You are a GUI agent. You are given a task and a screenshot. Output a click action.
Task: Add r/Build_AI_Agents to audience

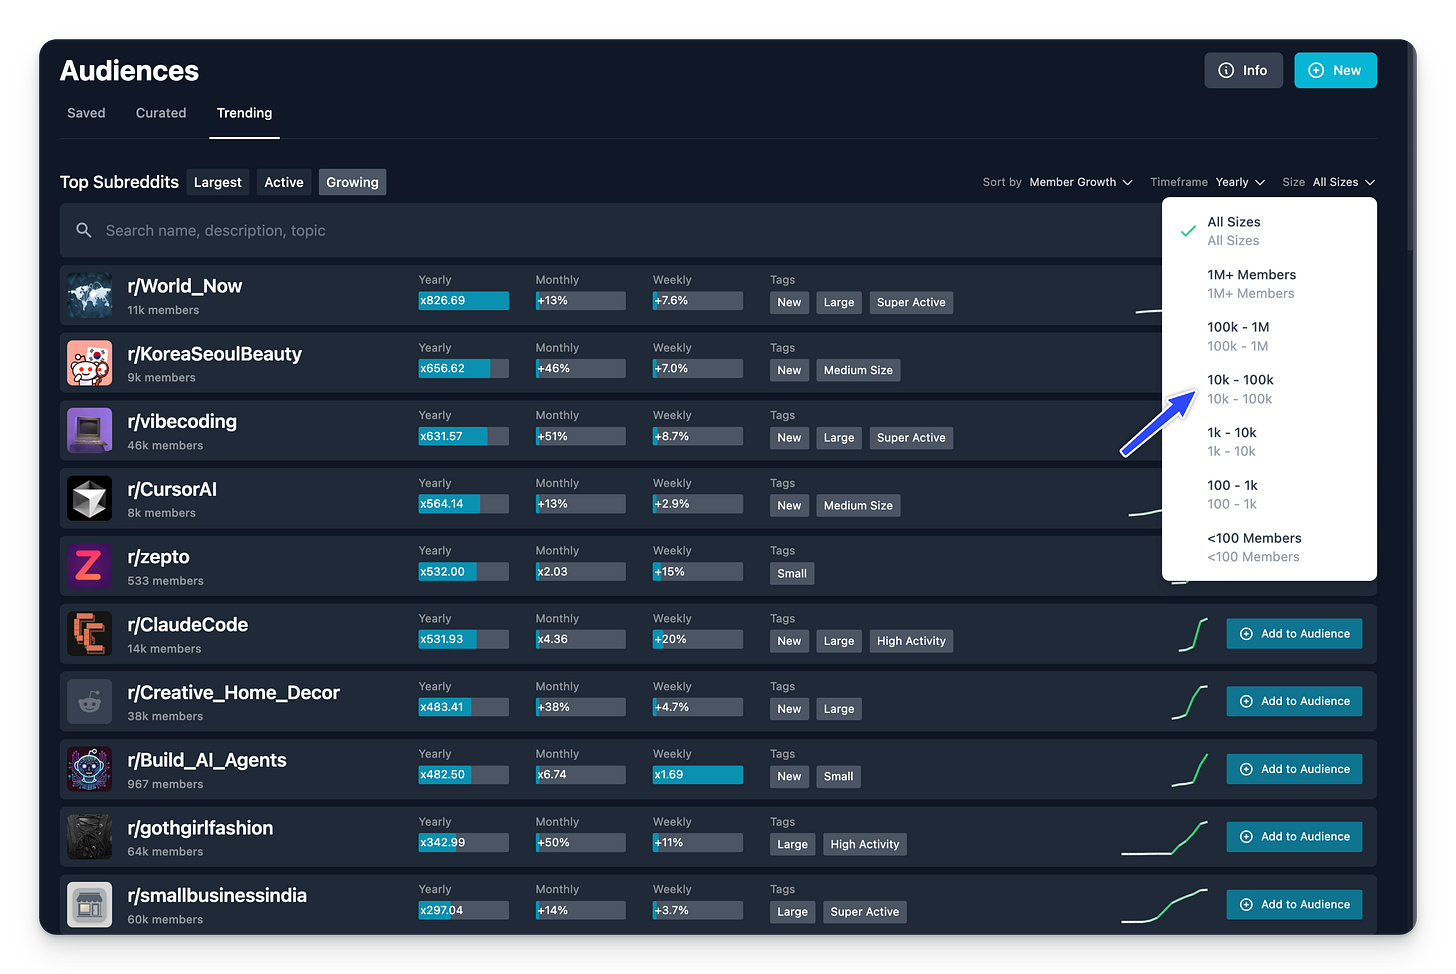(1294, 769)
